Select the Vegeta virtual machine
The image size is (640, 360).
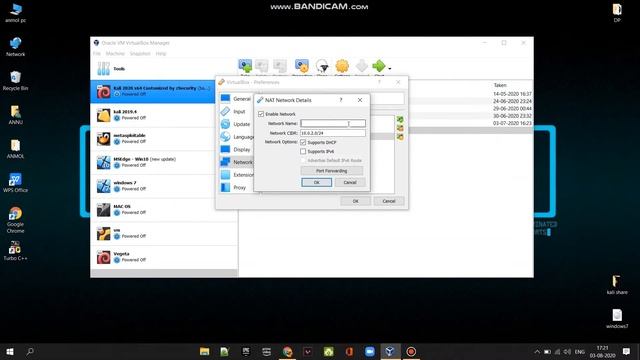coord(164,257)
